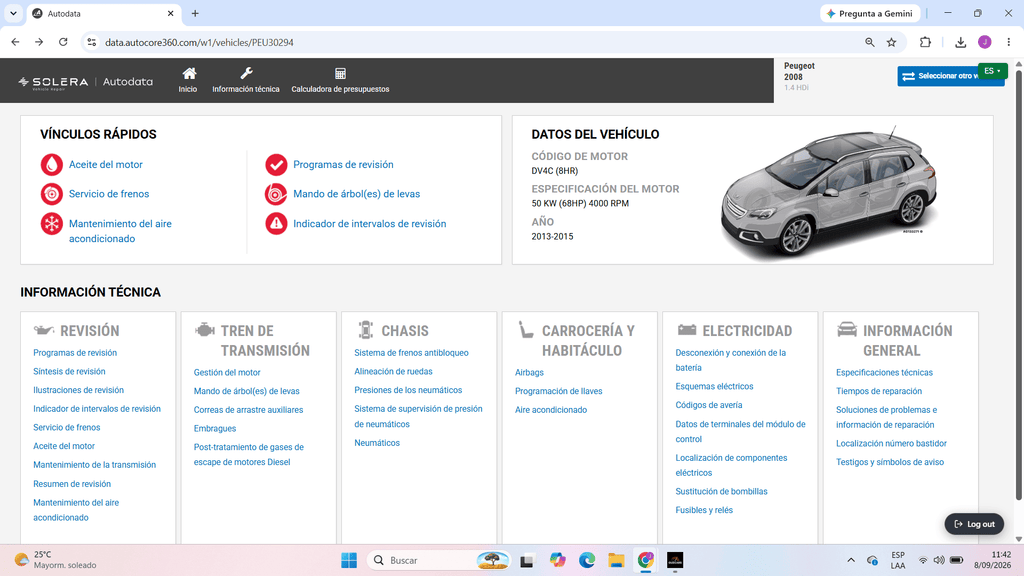Open a new browser tab
The image size is (1024, 576).
click(195, 13)
